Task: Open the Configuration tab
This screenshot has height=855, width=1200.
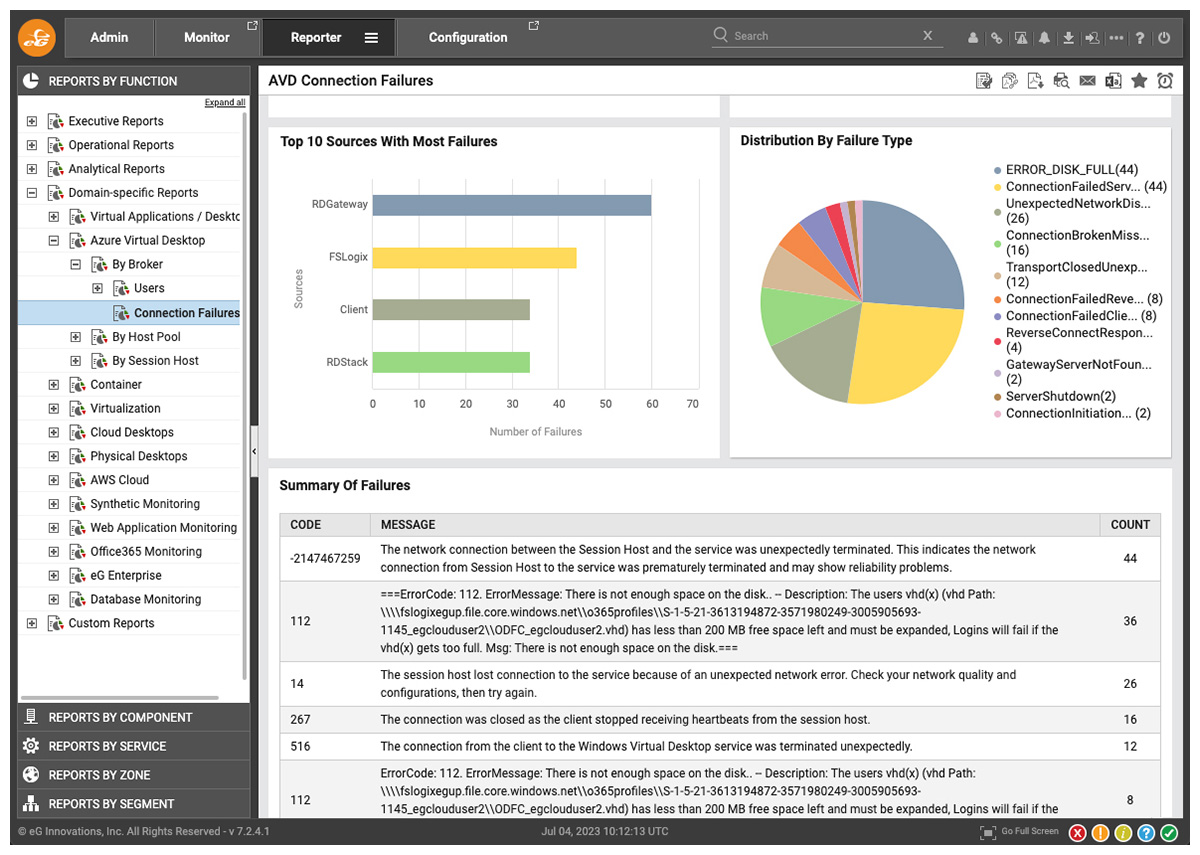Action: (468, 38)
